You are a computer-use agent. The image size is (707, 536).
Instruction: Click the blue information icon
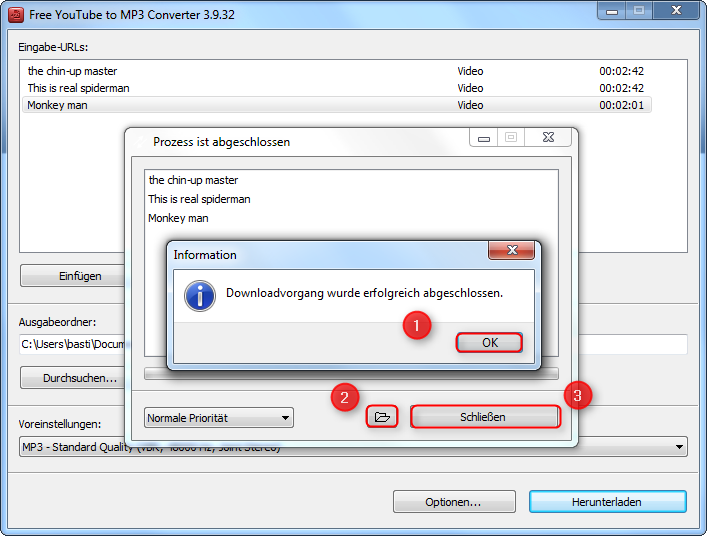point(200,296)
